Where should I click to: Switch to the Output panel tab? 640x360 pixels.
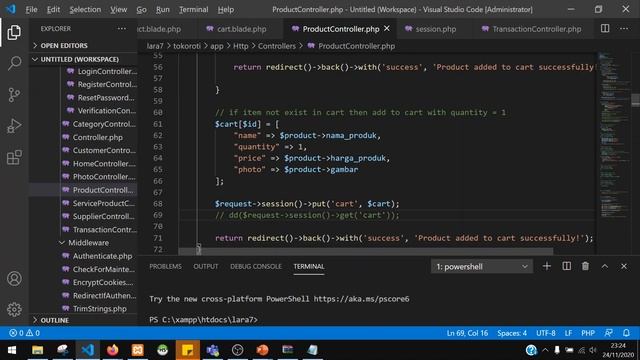[x=206, y=266]
